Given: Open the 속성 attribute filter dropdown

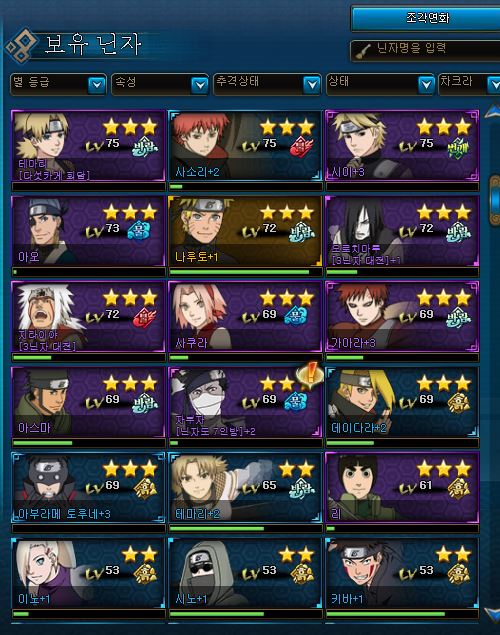Looking at the screenshot, I should [160, 84].
